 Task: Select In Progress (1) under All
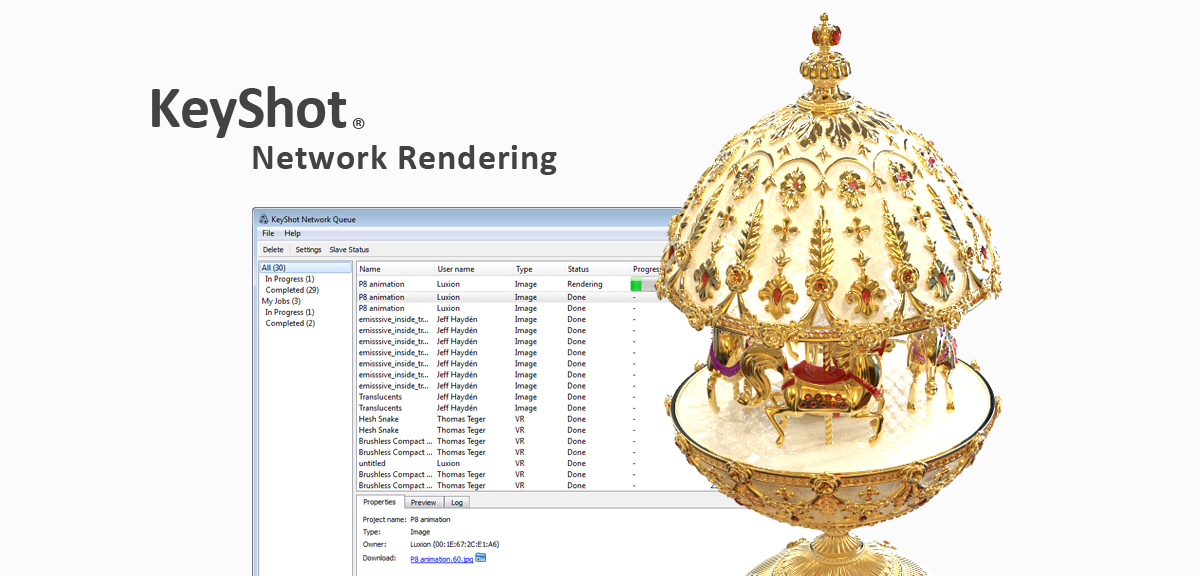point(289,279)
